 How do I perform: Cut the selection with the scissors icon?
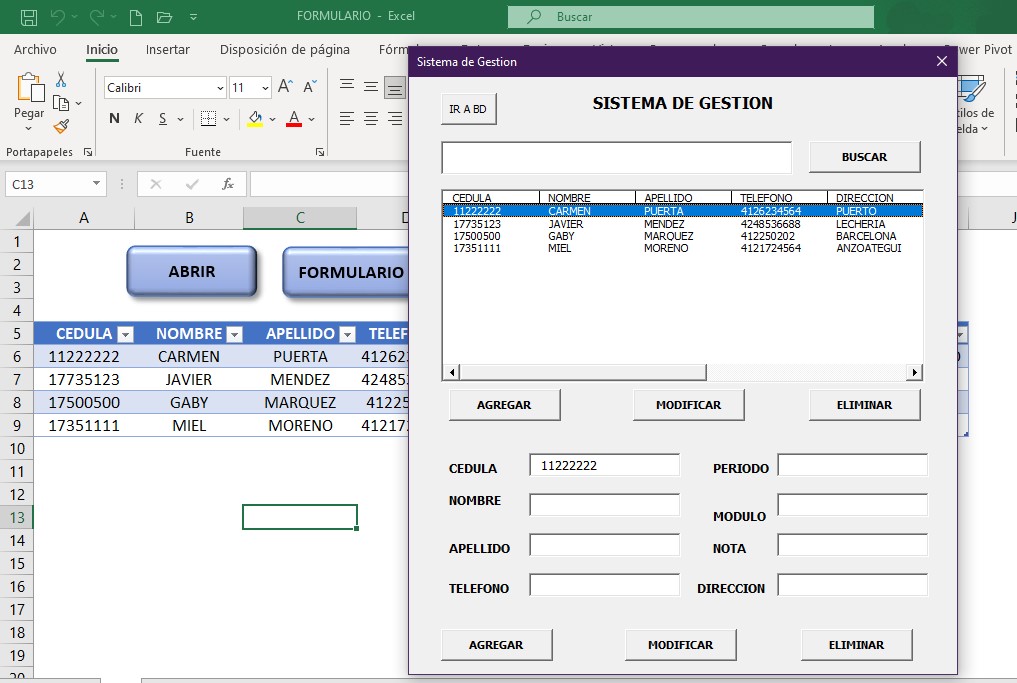tap(61, 79)
